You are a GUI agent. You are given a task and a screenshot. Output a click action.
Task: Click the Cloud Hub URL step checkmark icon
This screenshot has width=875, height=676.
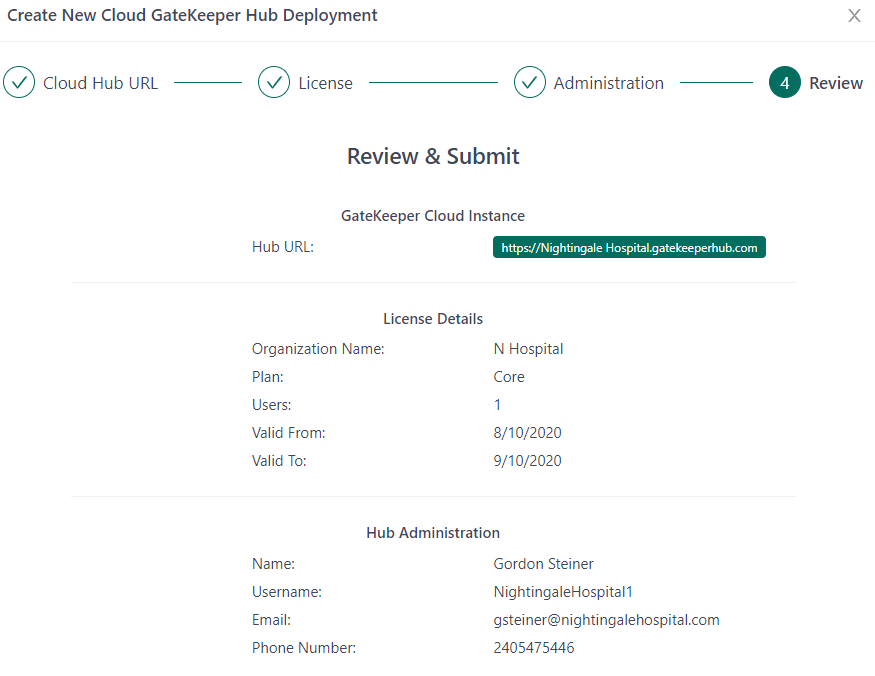(x=19, y=83)
